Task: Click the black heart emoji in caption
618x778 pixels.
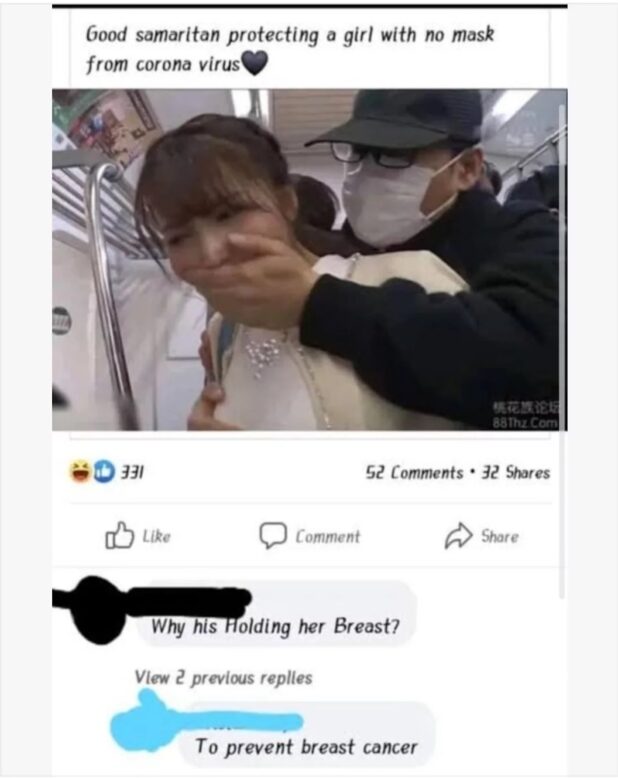Action: 255,63
